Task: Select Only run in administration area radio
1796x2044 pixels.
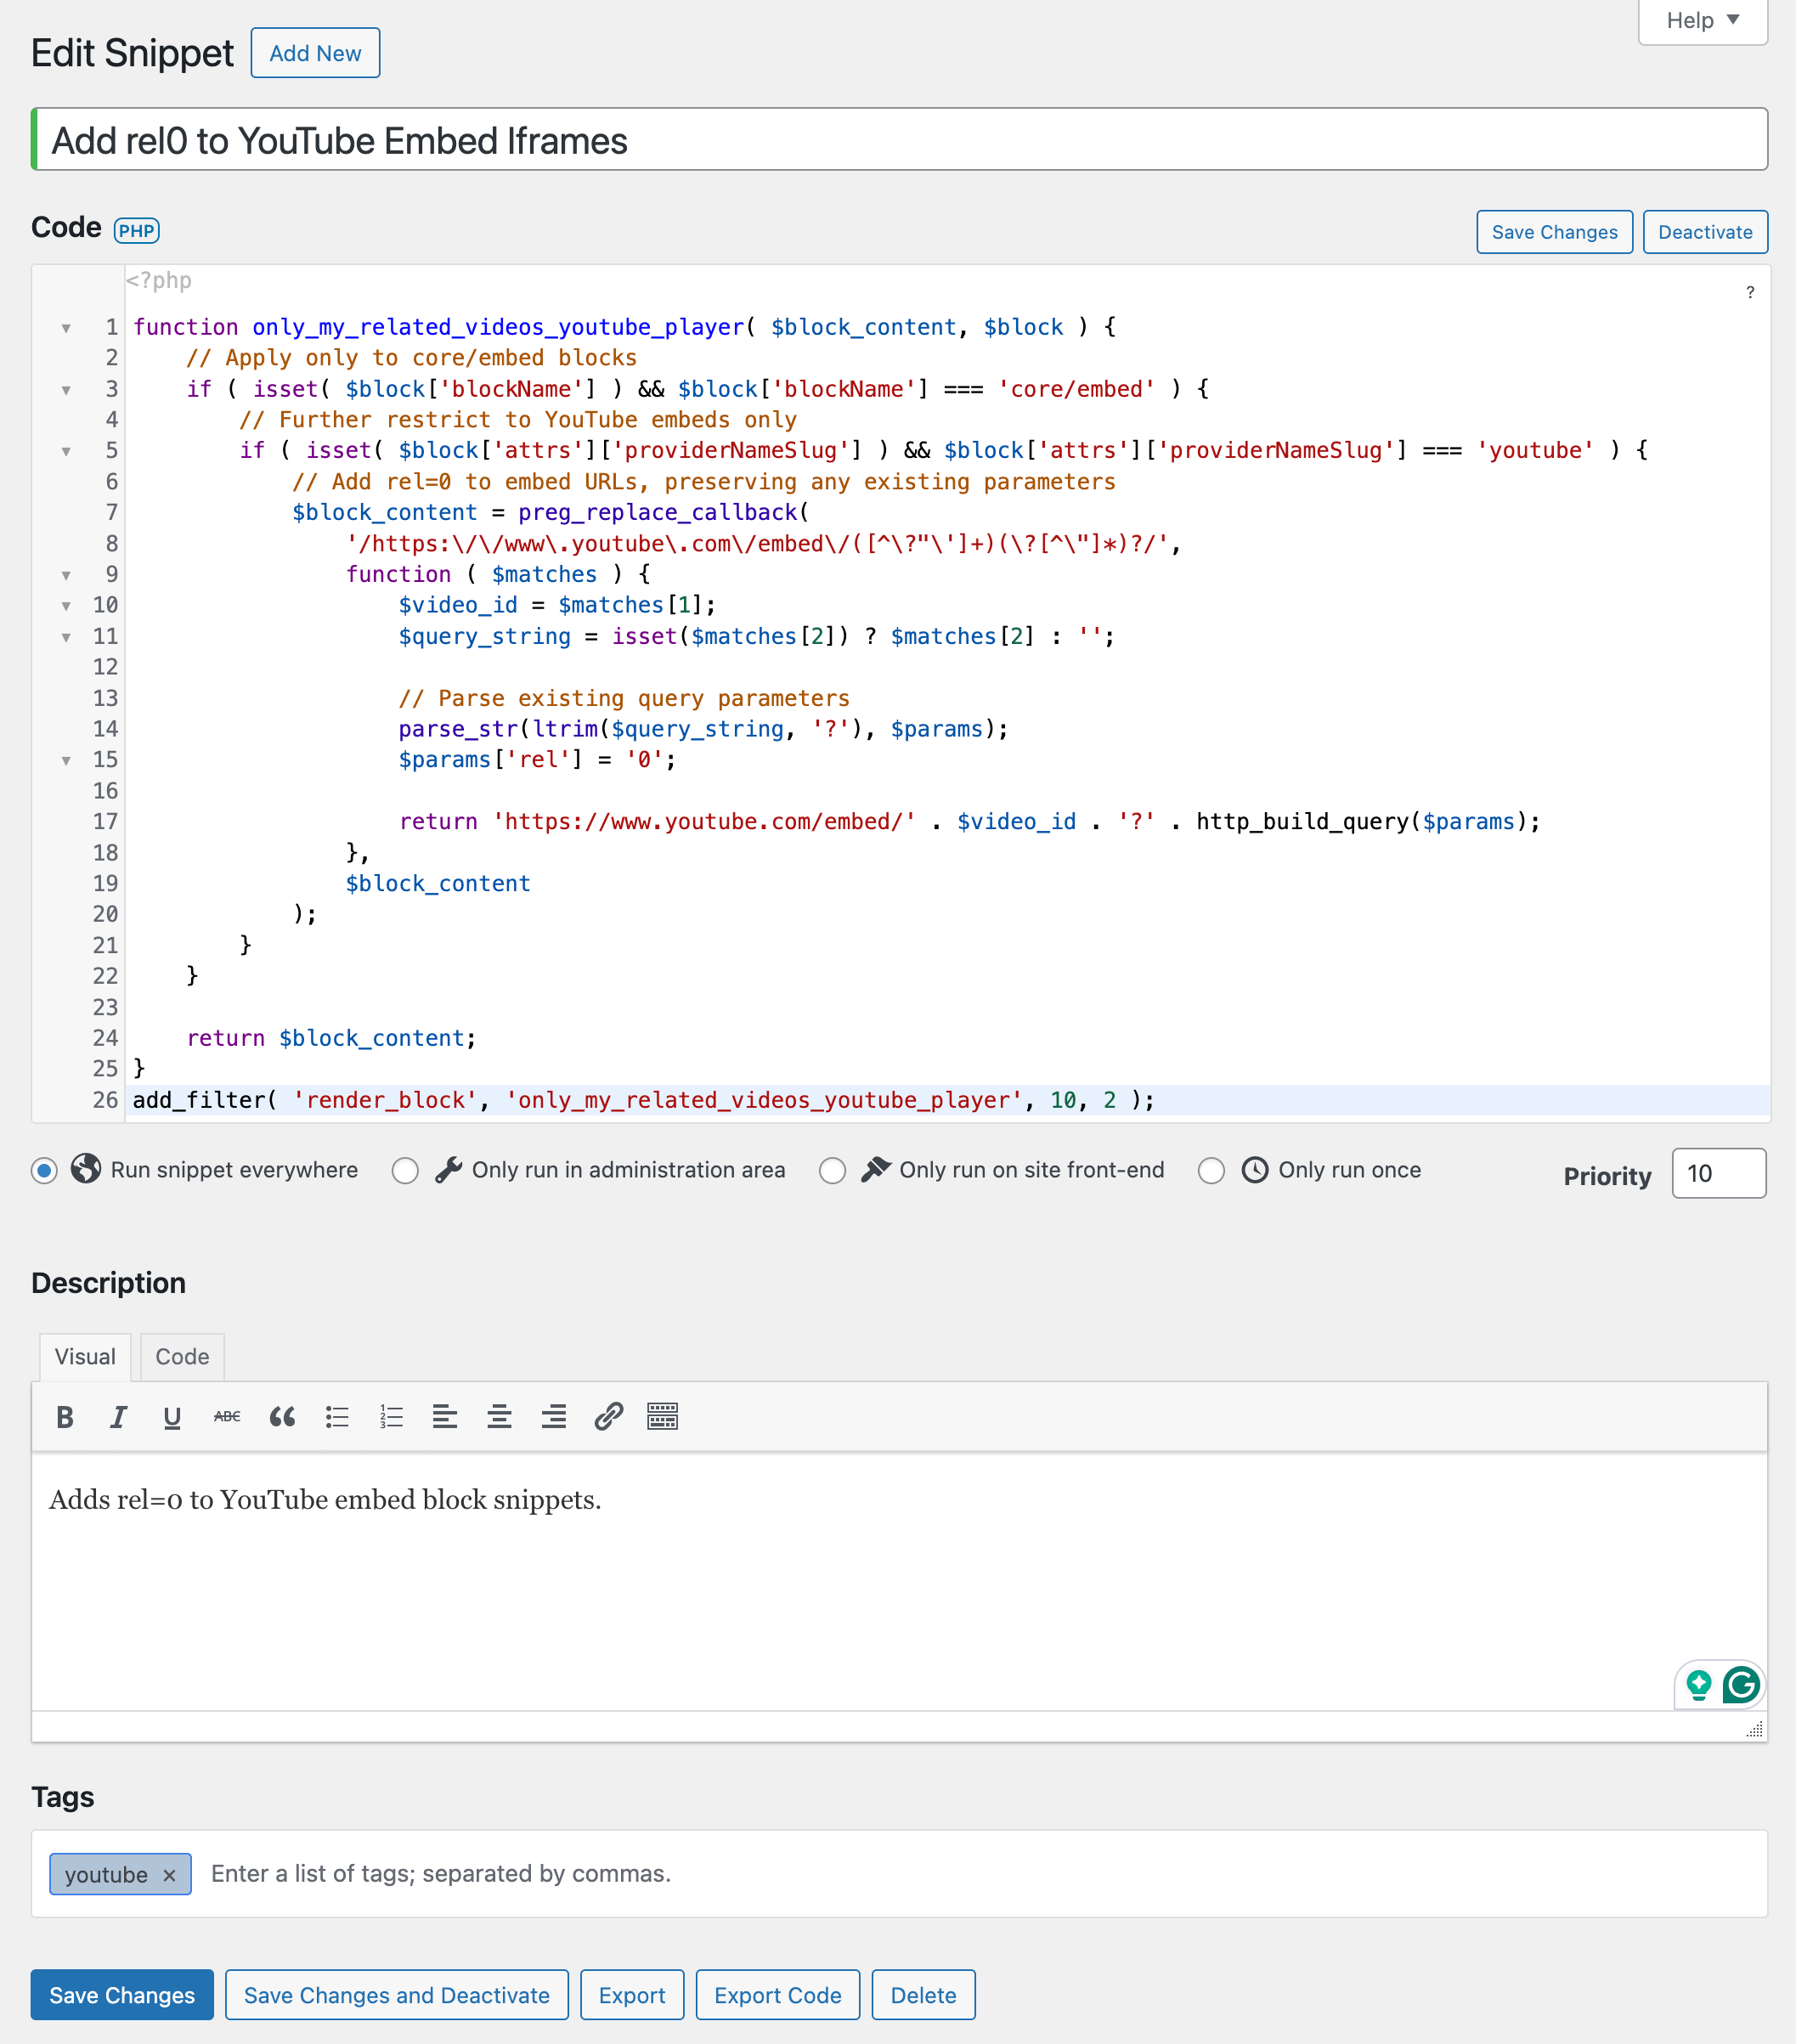Action: 405,1170
